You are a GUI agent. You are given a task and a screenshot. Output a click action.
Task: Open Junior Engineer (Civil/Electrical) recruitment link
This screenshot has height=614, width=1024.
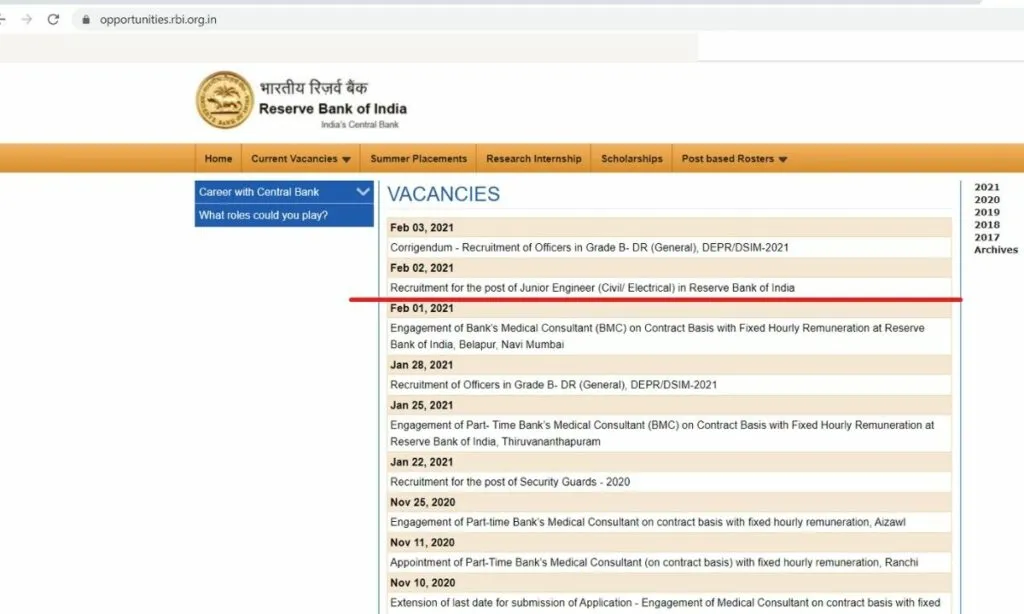click(x=592, y=288)
